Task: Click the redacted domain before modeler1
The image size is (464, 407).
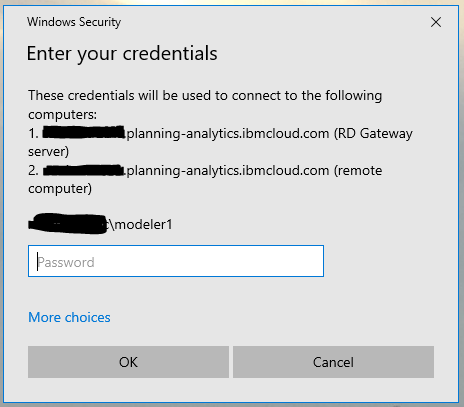Action: click(x=68, y=223)
